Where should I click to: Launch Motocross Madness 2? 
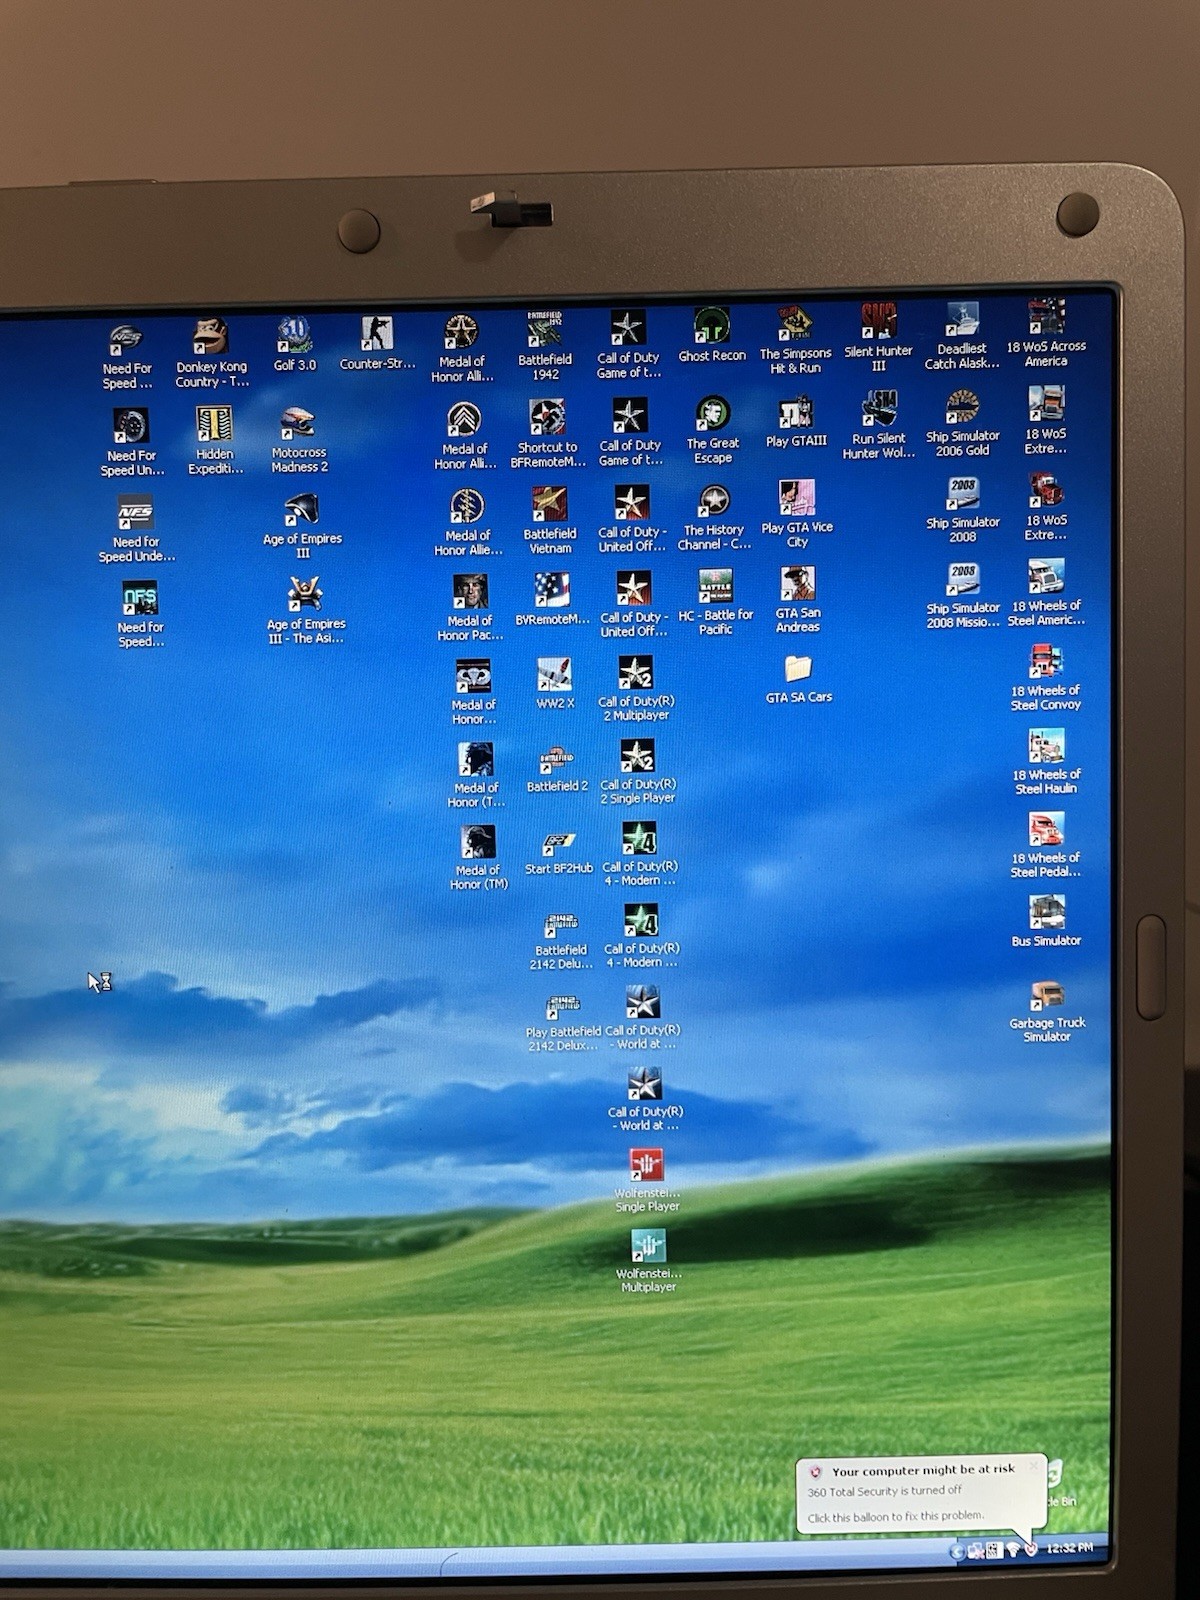[299, 440]
